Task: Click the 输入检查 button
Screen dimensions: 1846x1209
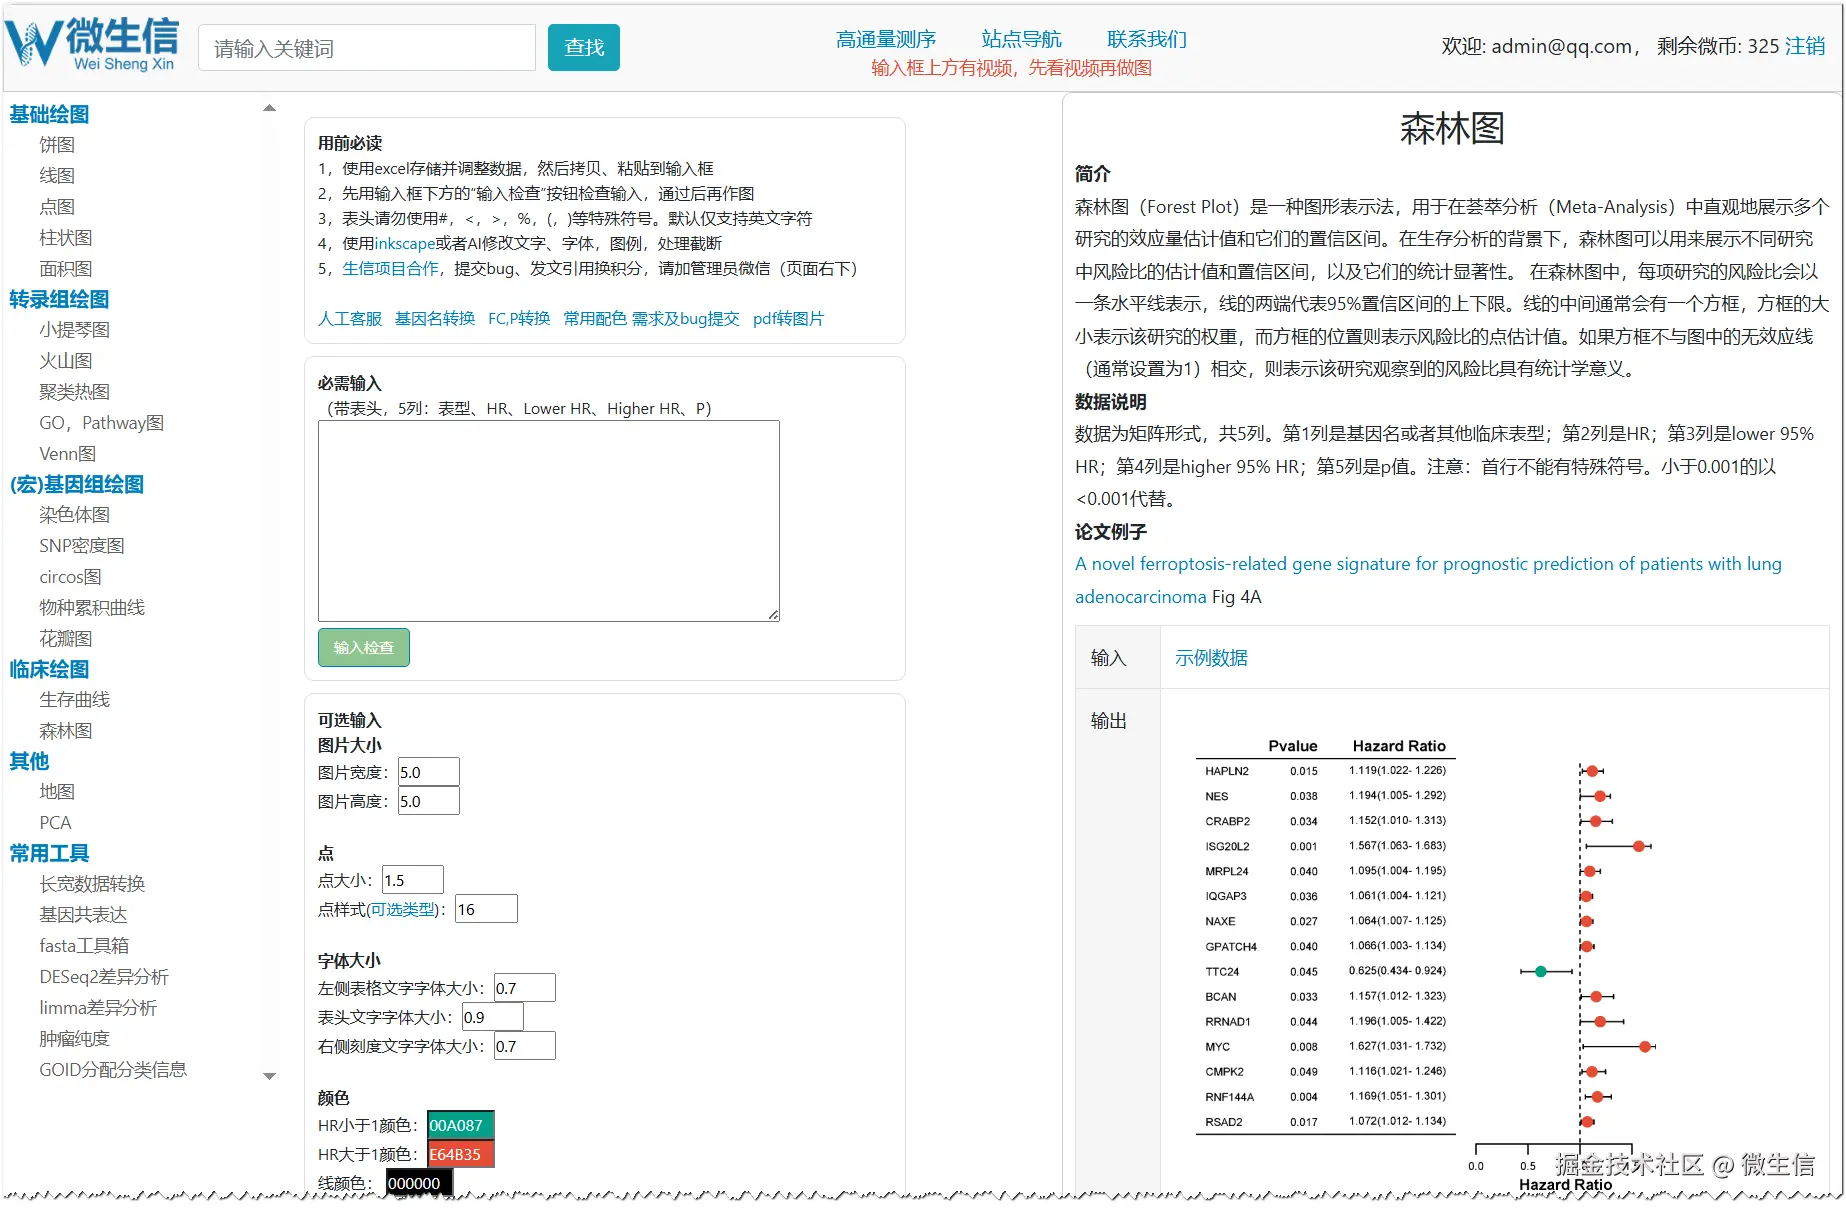Action: pyautogui.click(x=364, y=647)
